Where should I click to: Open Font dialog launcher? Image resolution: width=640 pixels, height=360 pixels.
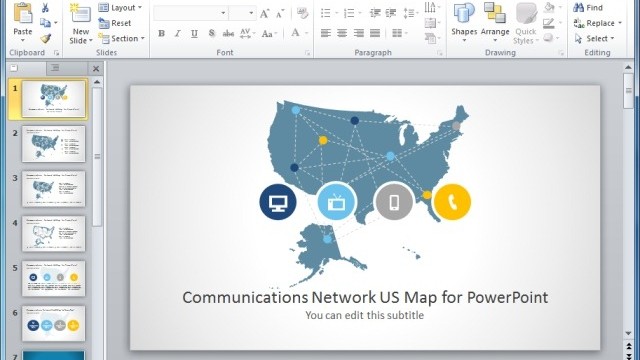tap(307, 53)
